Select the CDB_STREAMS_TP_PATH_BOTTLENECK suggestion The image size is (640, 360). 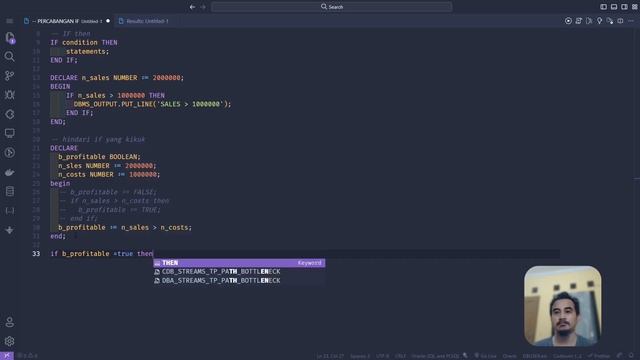tap(239, 271)
